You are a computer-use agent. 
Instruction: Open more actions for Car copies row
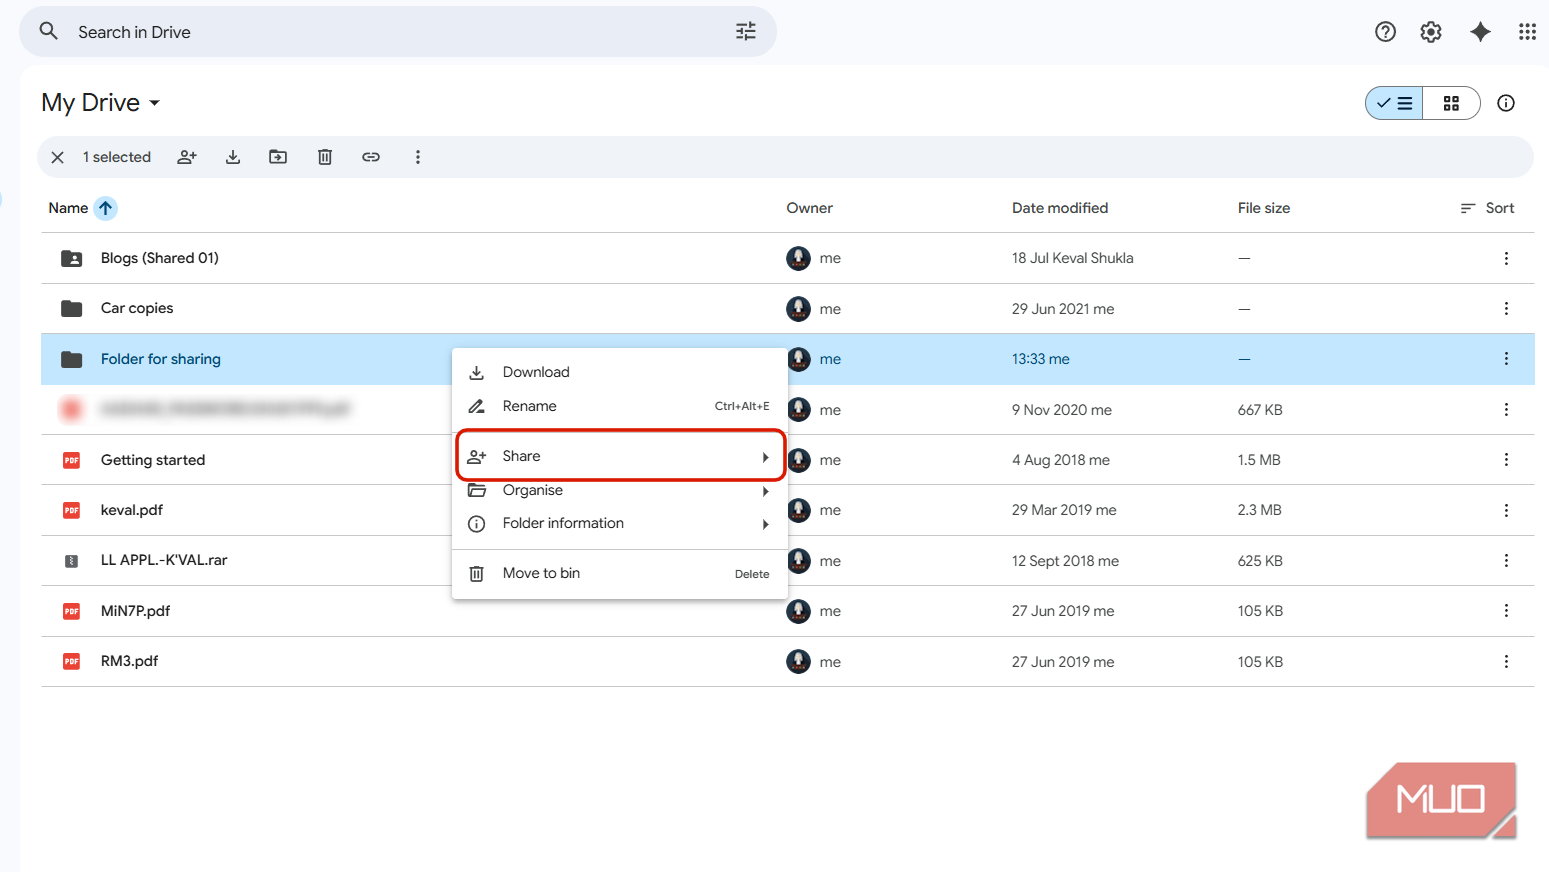click(1506, 308)
